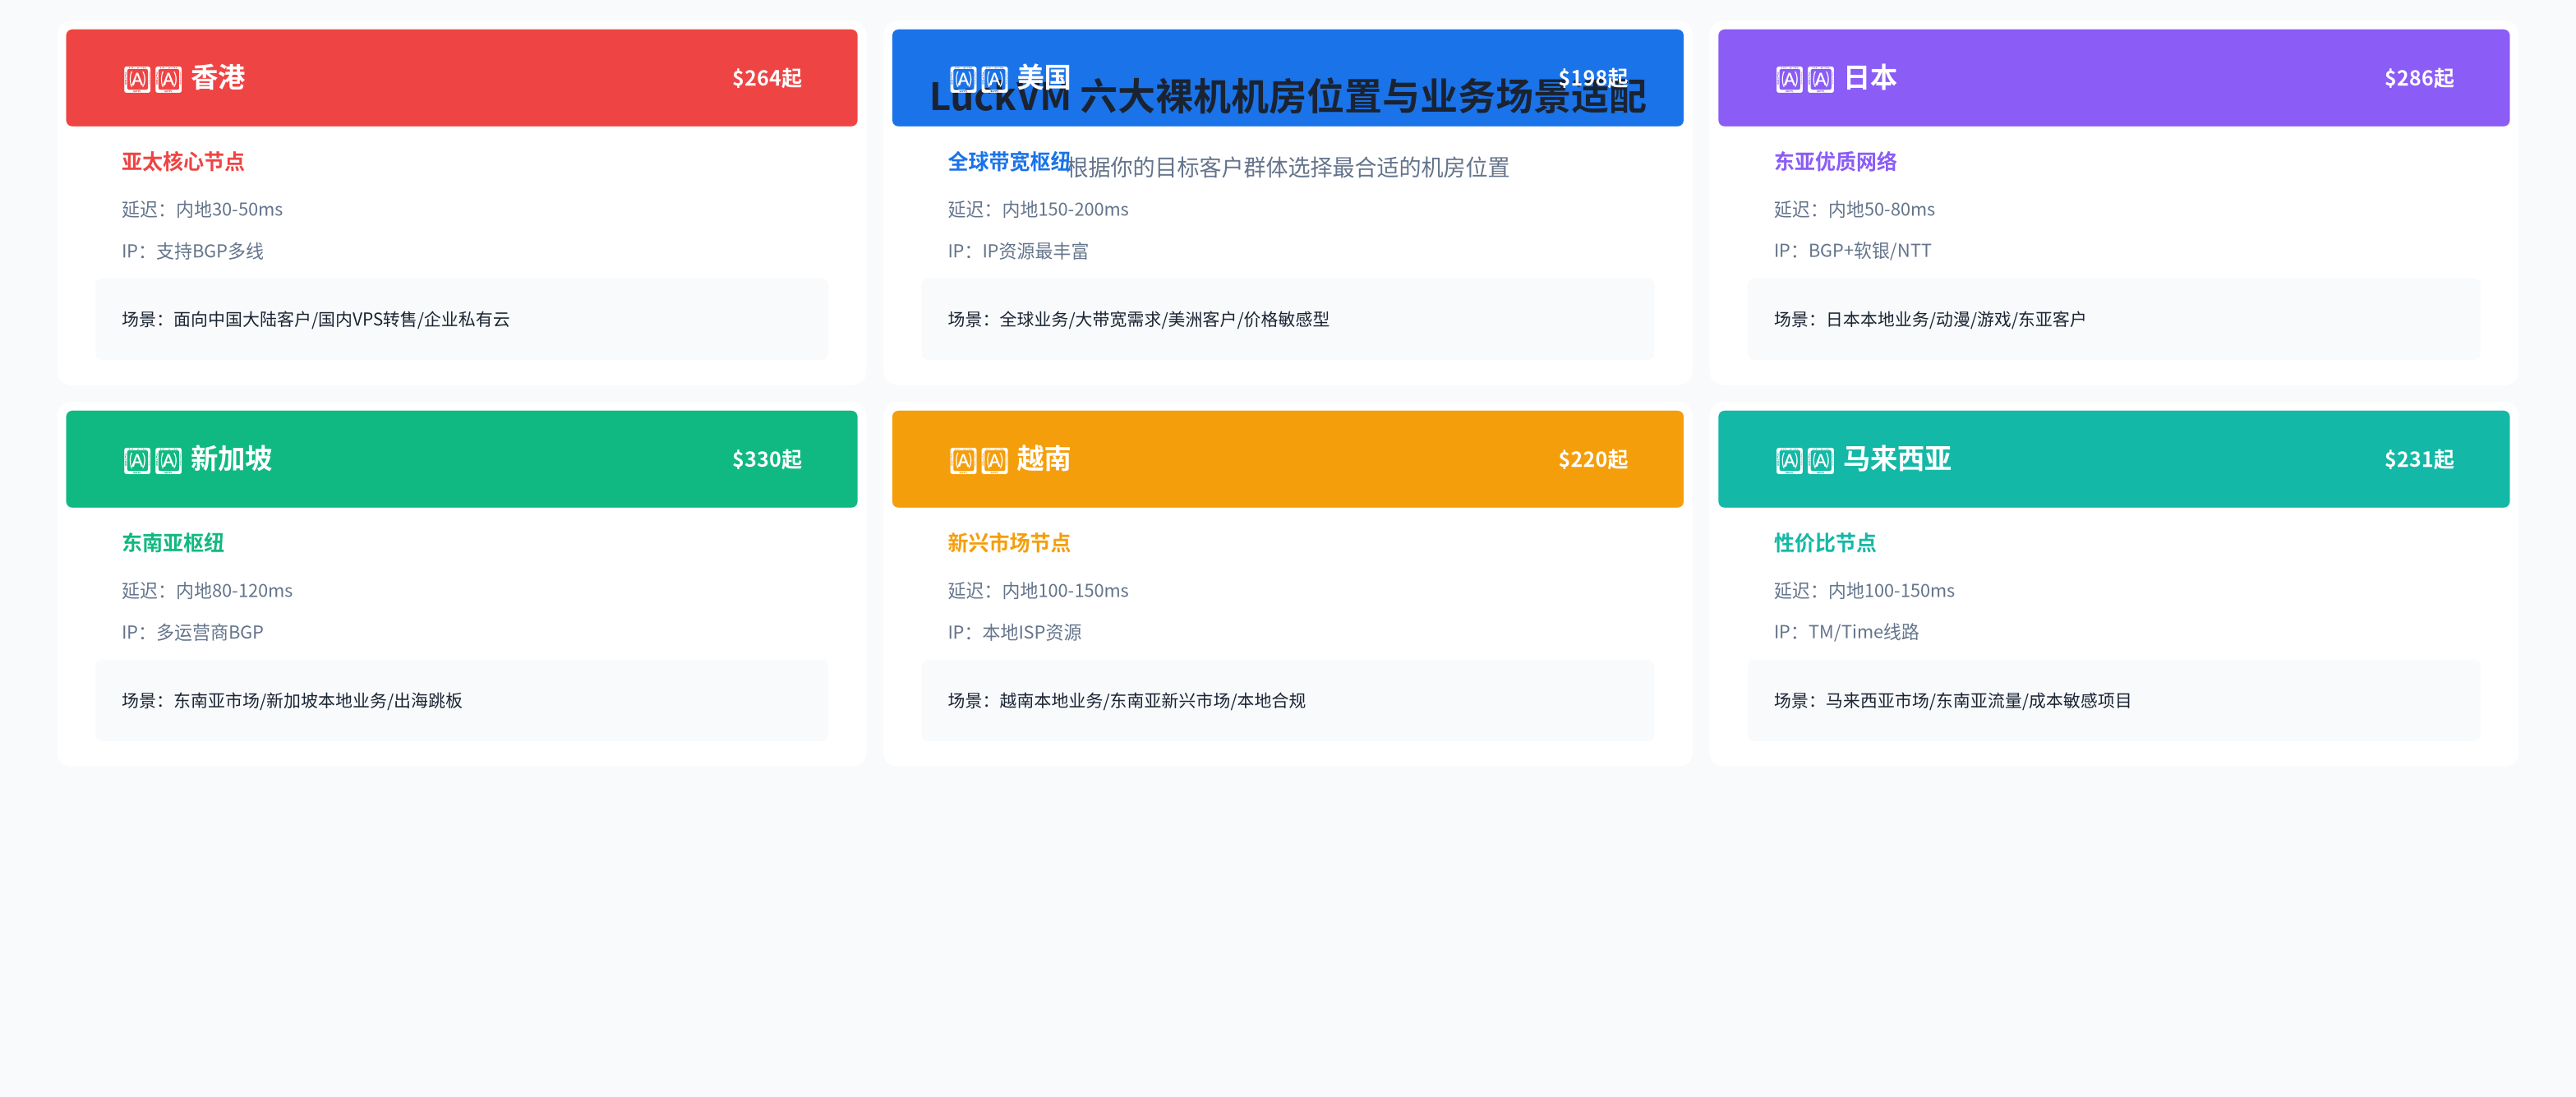This screenshot has width=2576, height=1097.
Task: Click IP：多运营商BGP line
Action: tap(193, 632)
